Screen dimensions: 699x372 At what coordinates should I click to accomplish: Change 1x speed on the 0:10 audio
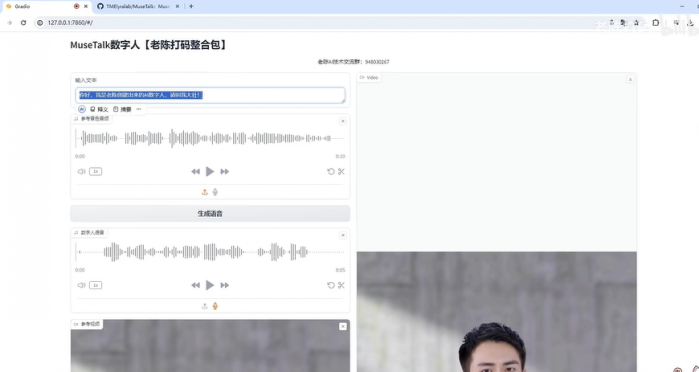(x=95, y=171)
